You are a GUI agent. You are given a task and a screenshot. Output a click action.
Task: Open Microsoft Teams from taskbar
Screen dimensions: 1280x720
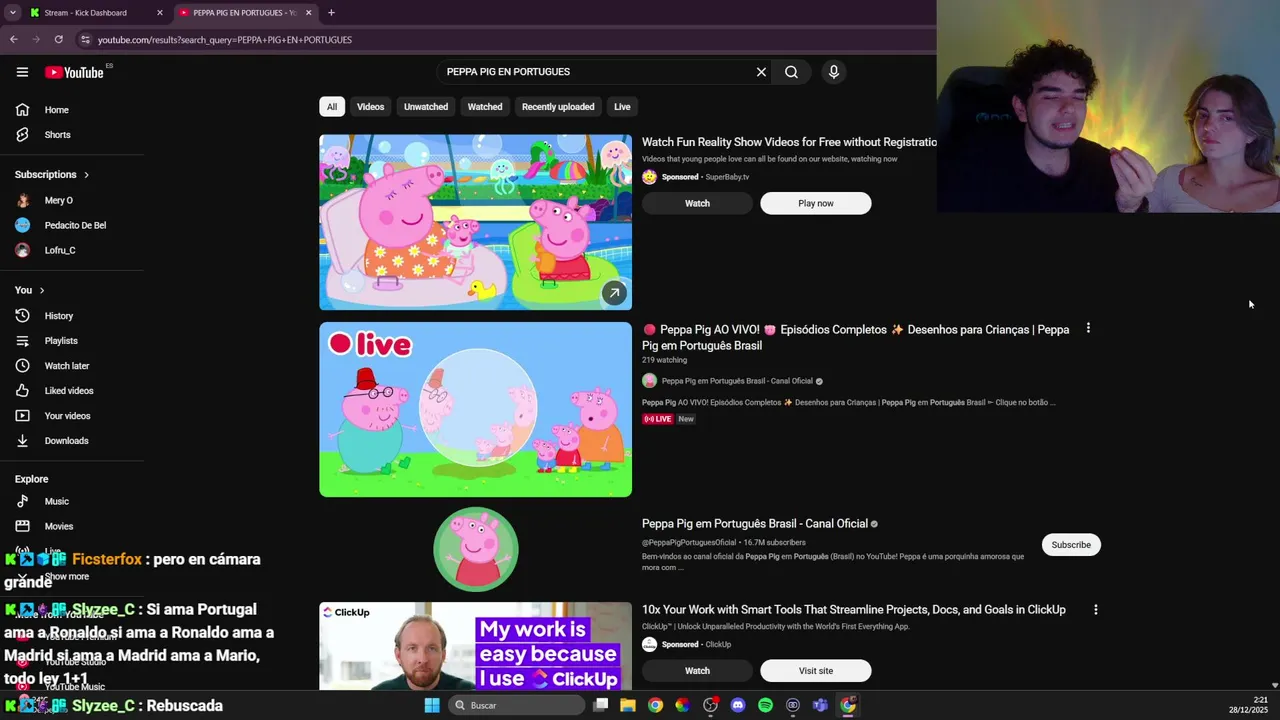pyautogui.click(x=820, y=705)
